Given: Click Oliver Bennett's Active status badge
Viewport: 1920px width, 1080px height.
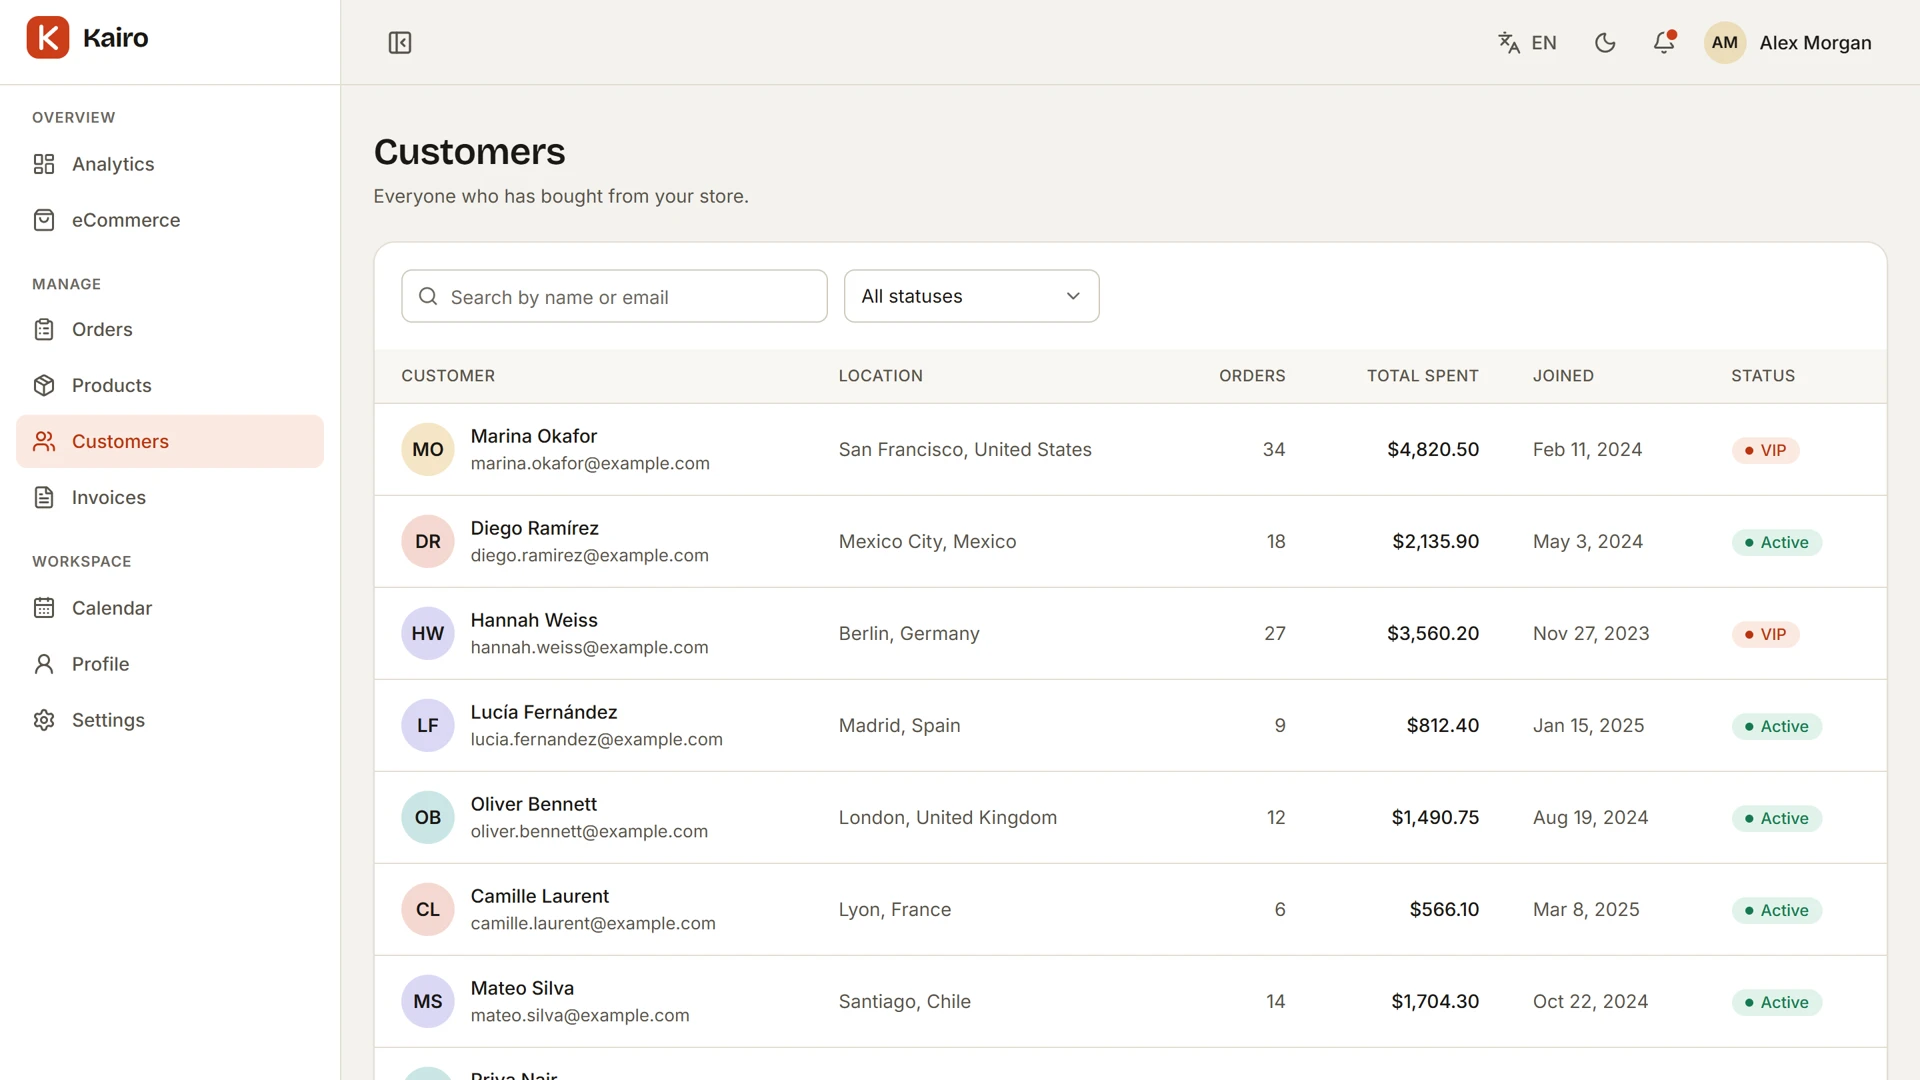Looking at the screenshot, I should click(1777, 818).
